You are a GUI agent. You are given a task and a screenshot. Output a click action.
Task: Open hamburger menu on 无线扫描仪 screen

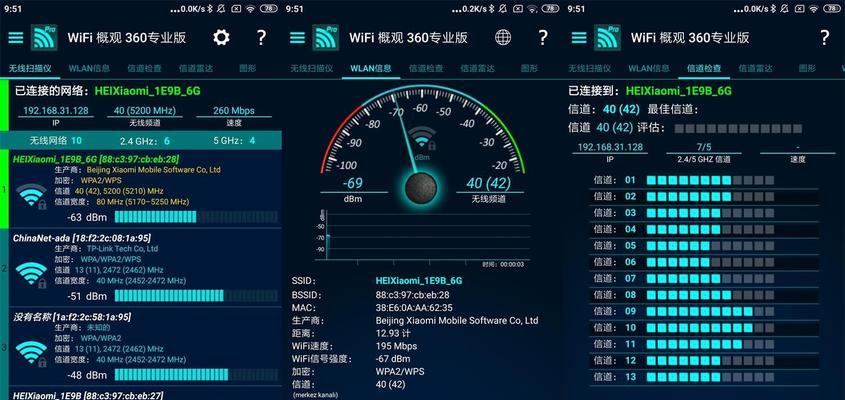[16, 38]
